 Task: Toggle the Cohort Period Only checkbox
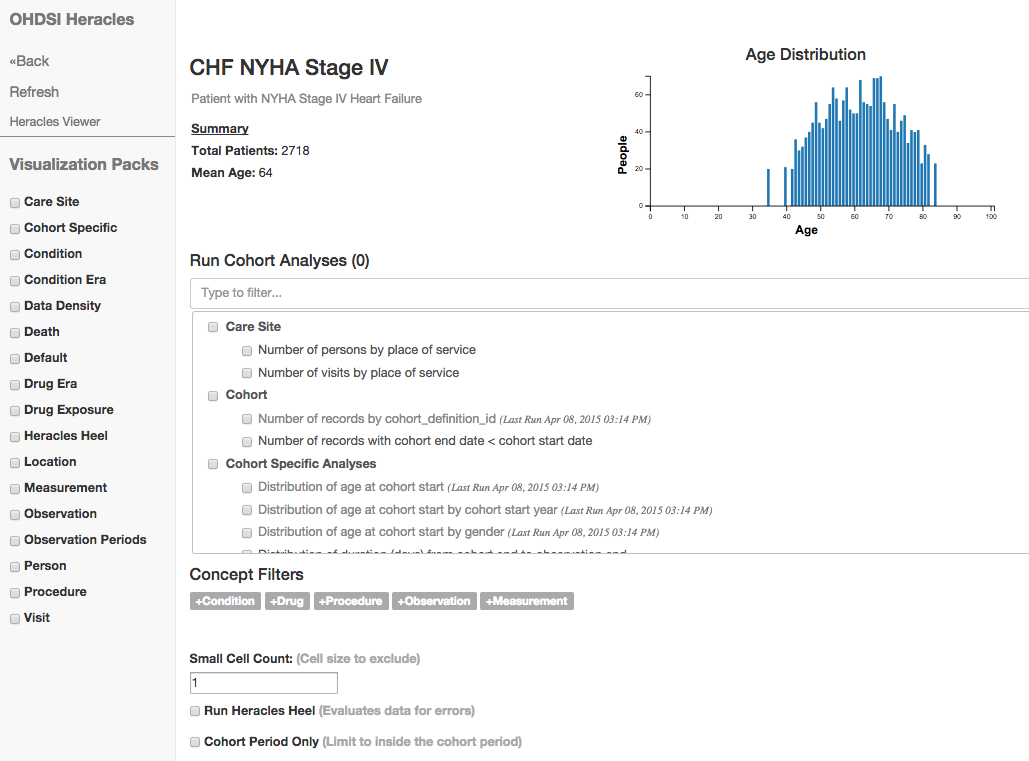click(x=195, y=742)
